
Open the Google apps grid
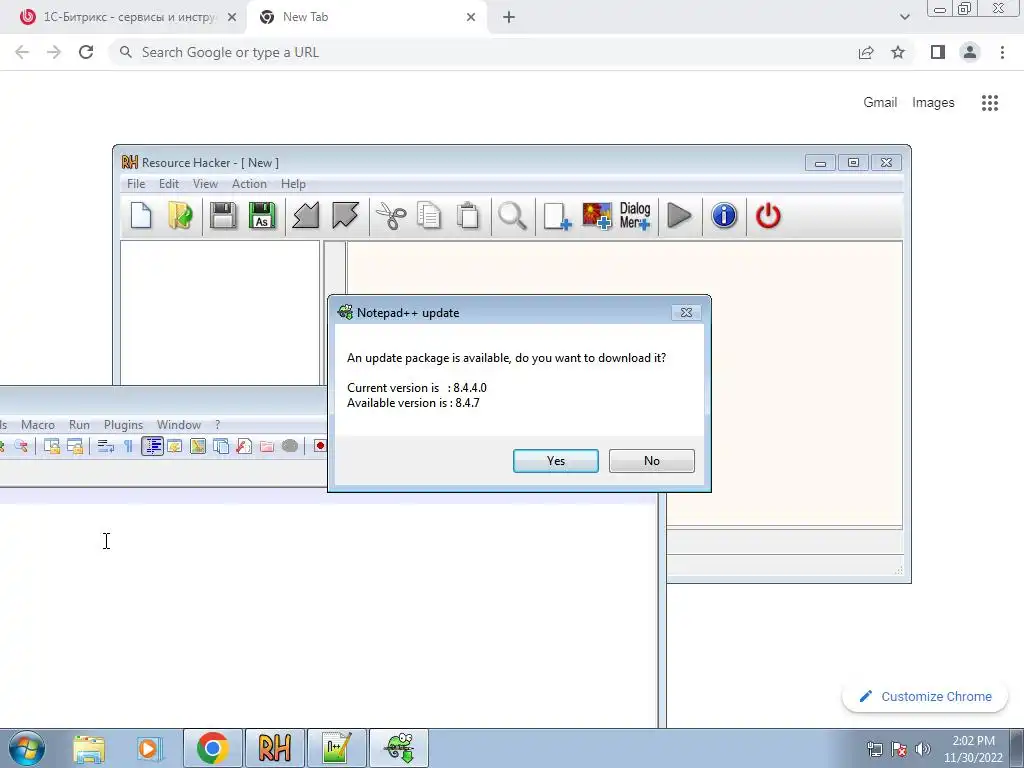(989, 103)
